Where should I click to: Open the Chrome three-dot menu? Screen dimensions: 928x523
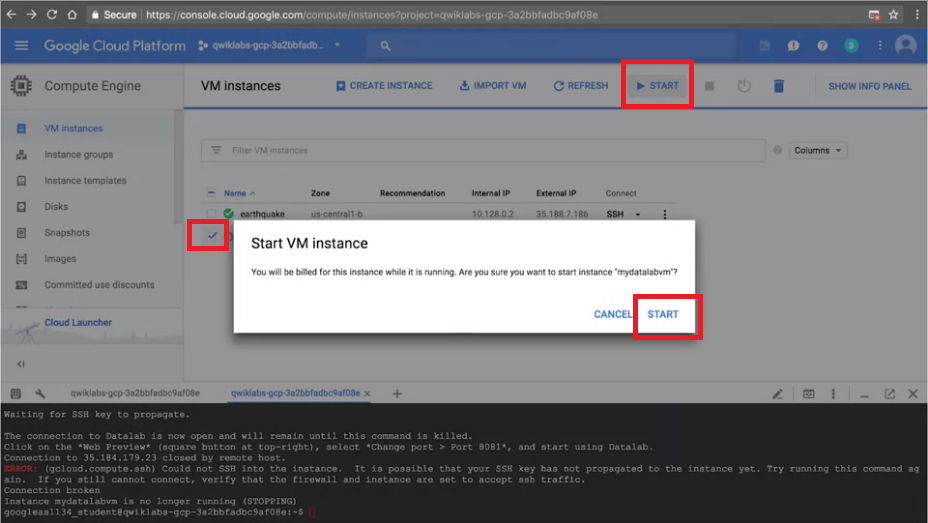tap(916, 15)
